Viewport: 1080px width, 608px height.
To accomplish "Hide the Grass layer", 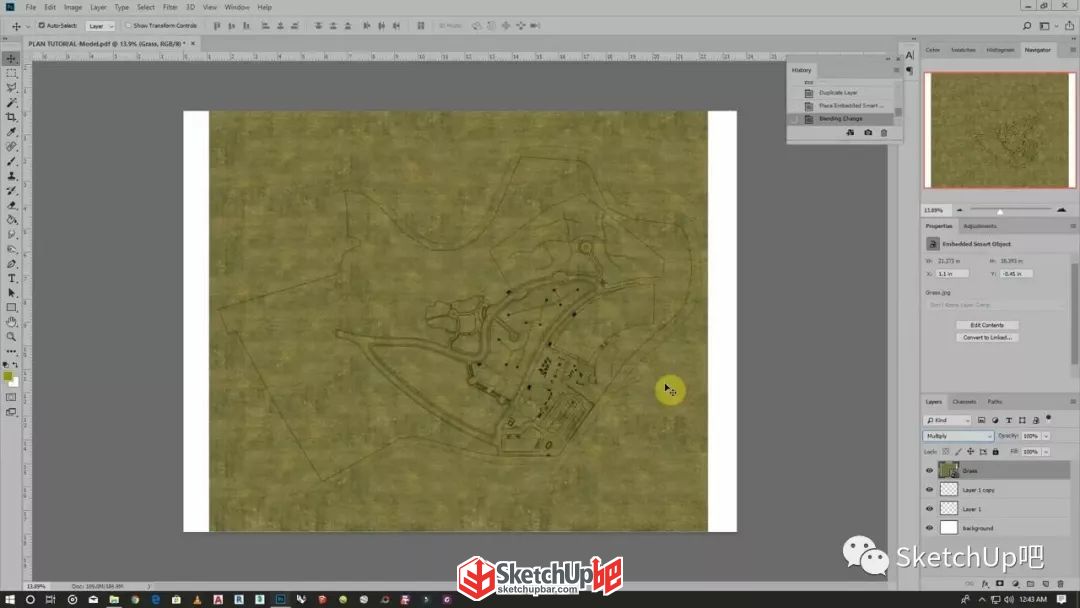I will 929,470.
